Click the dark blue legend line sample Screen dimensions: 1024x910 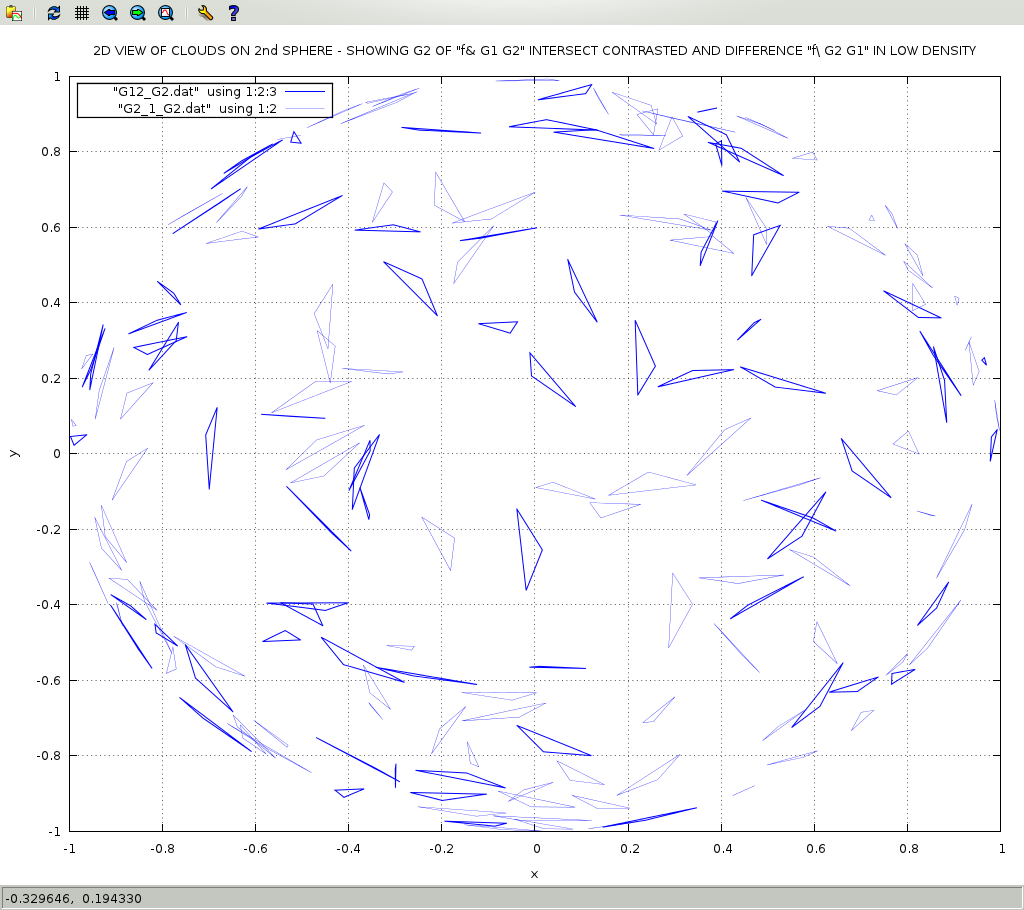coord(306,91)
